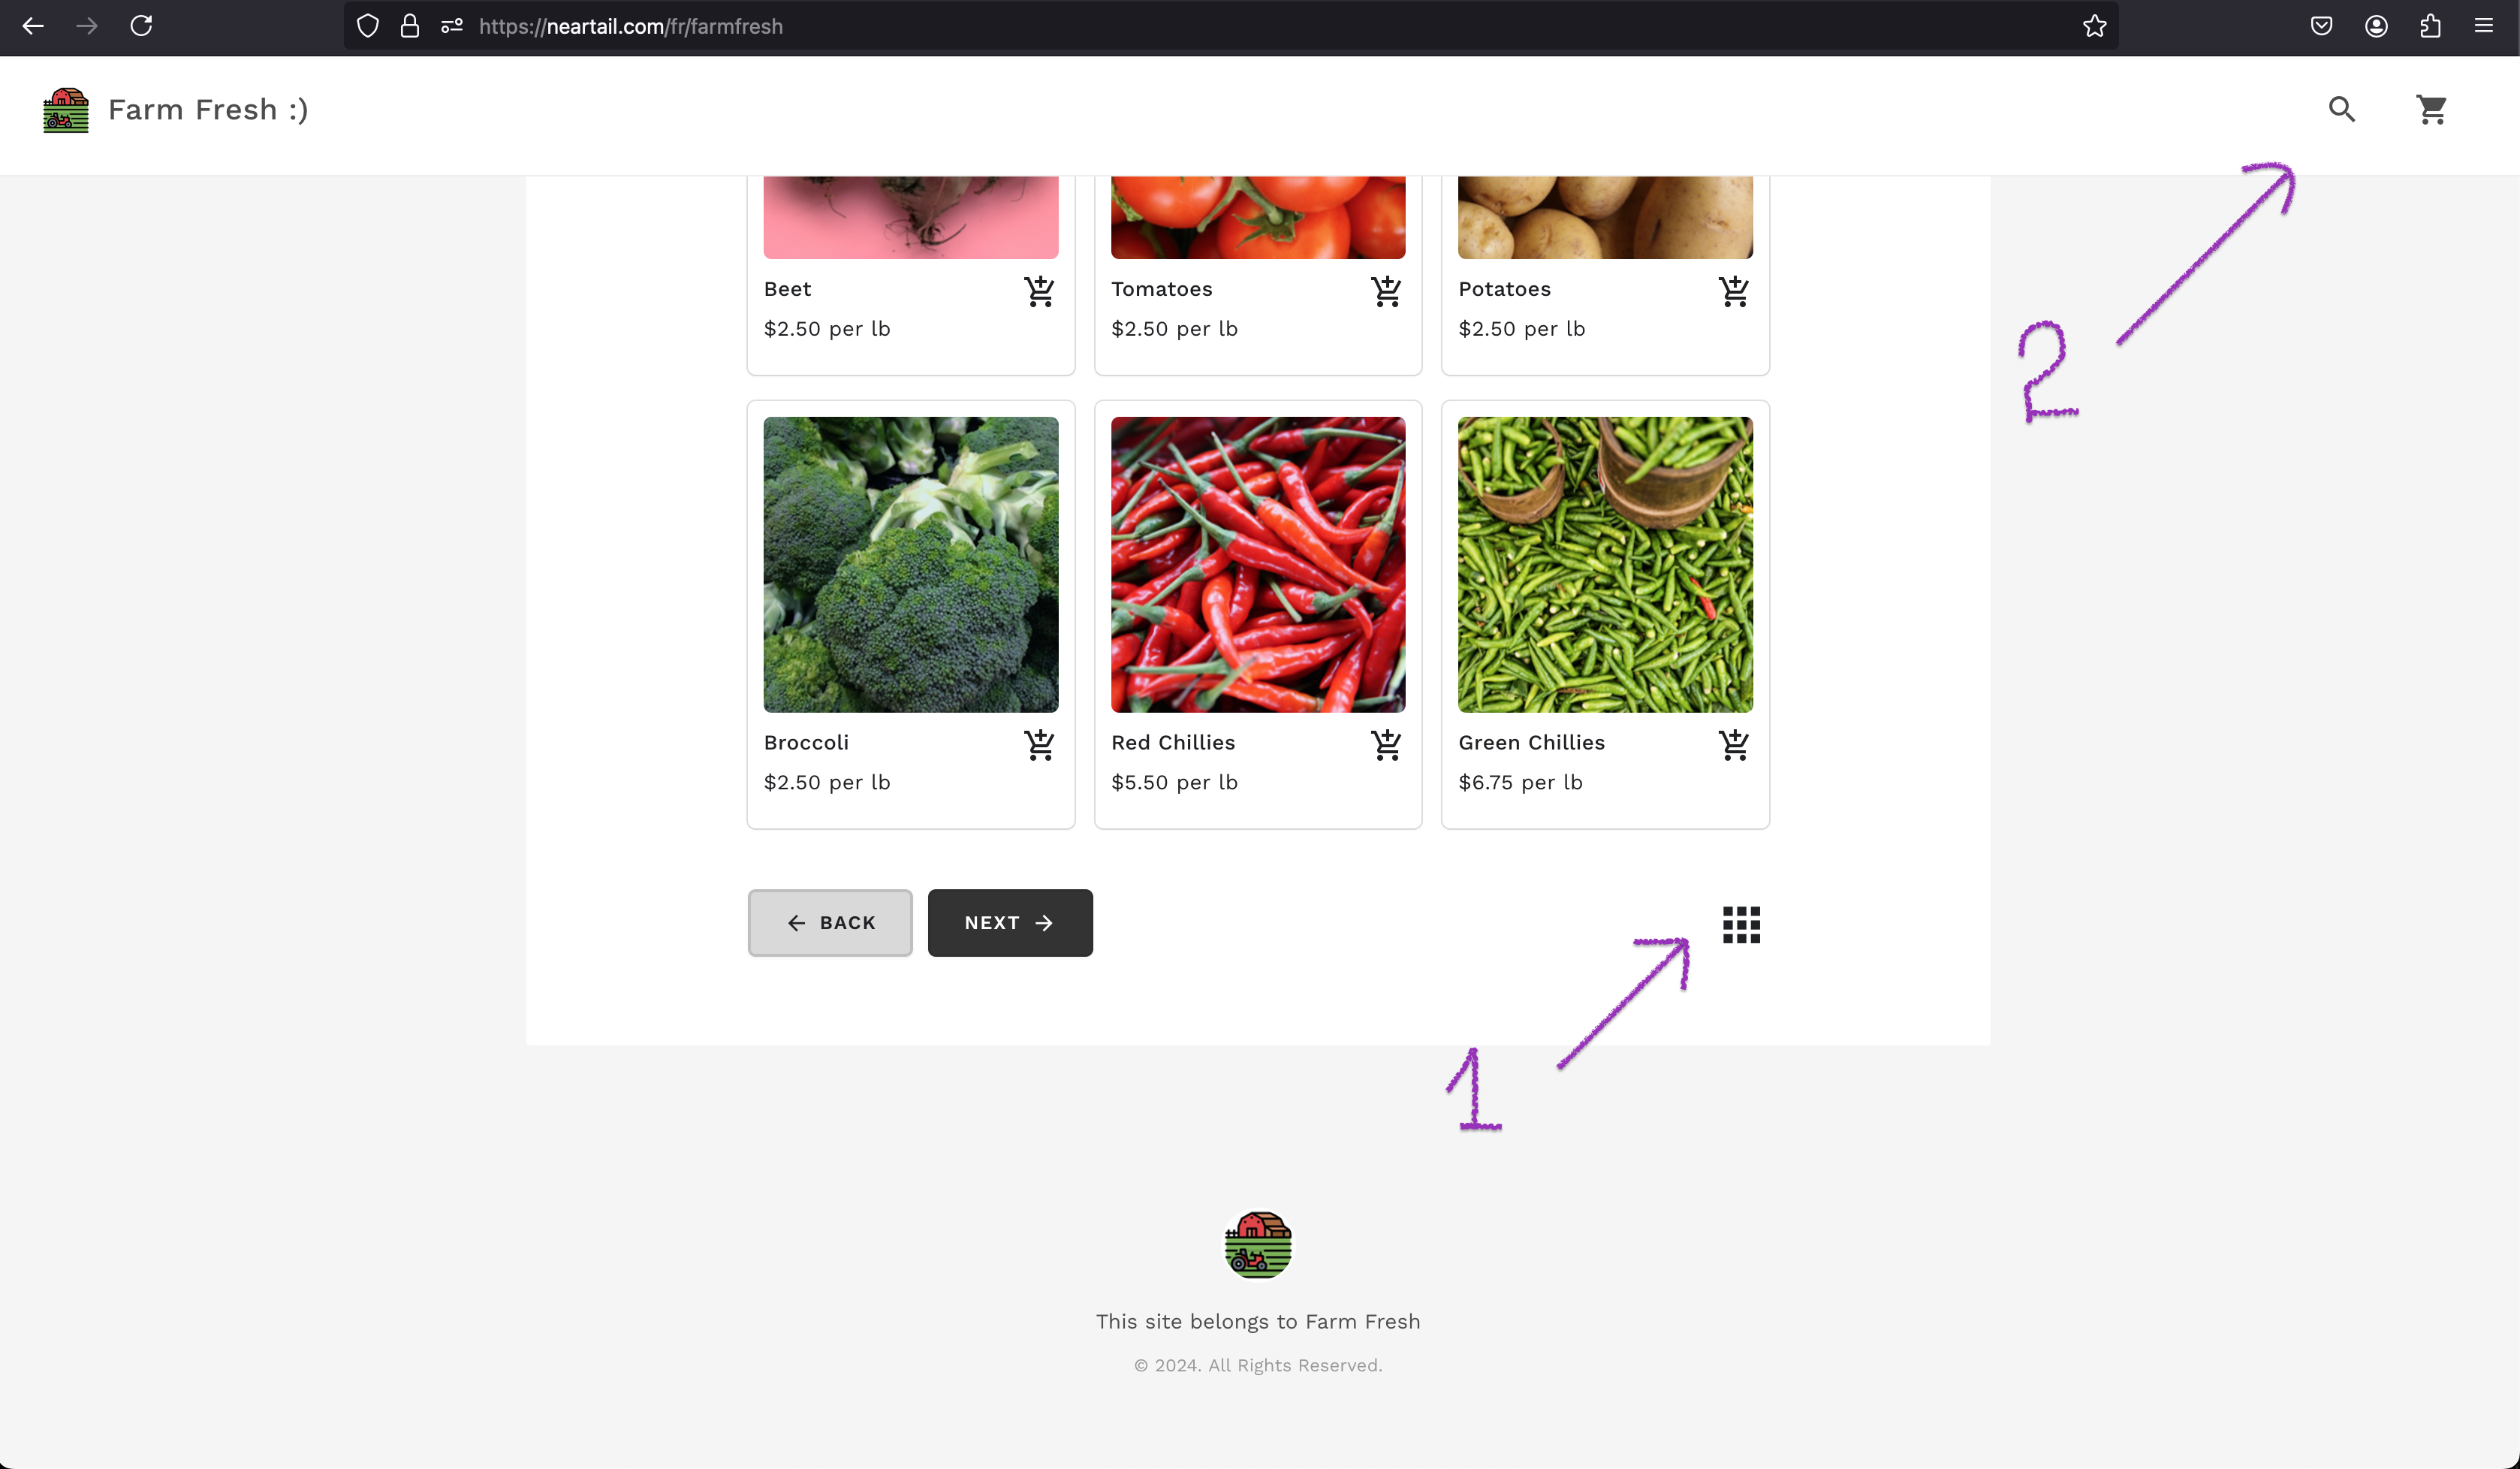
Task: Go to the NEXT products page
Action: pos(1010,923)
